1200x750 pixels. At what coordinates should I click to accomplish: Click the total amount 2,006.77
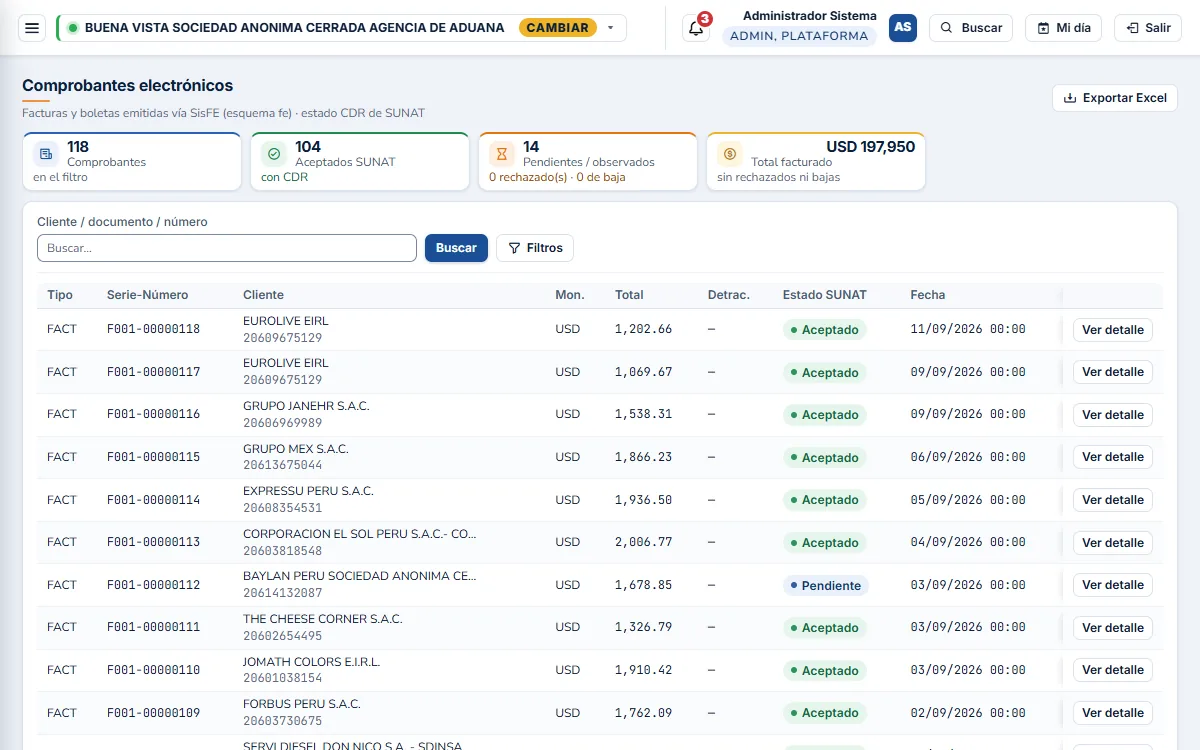coord(643,542)
